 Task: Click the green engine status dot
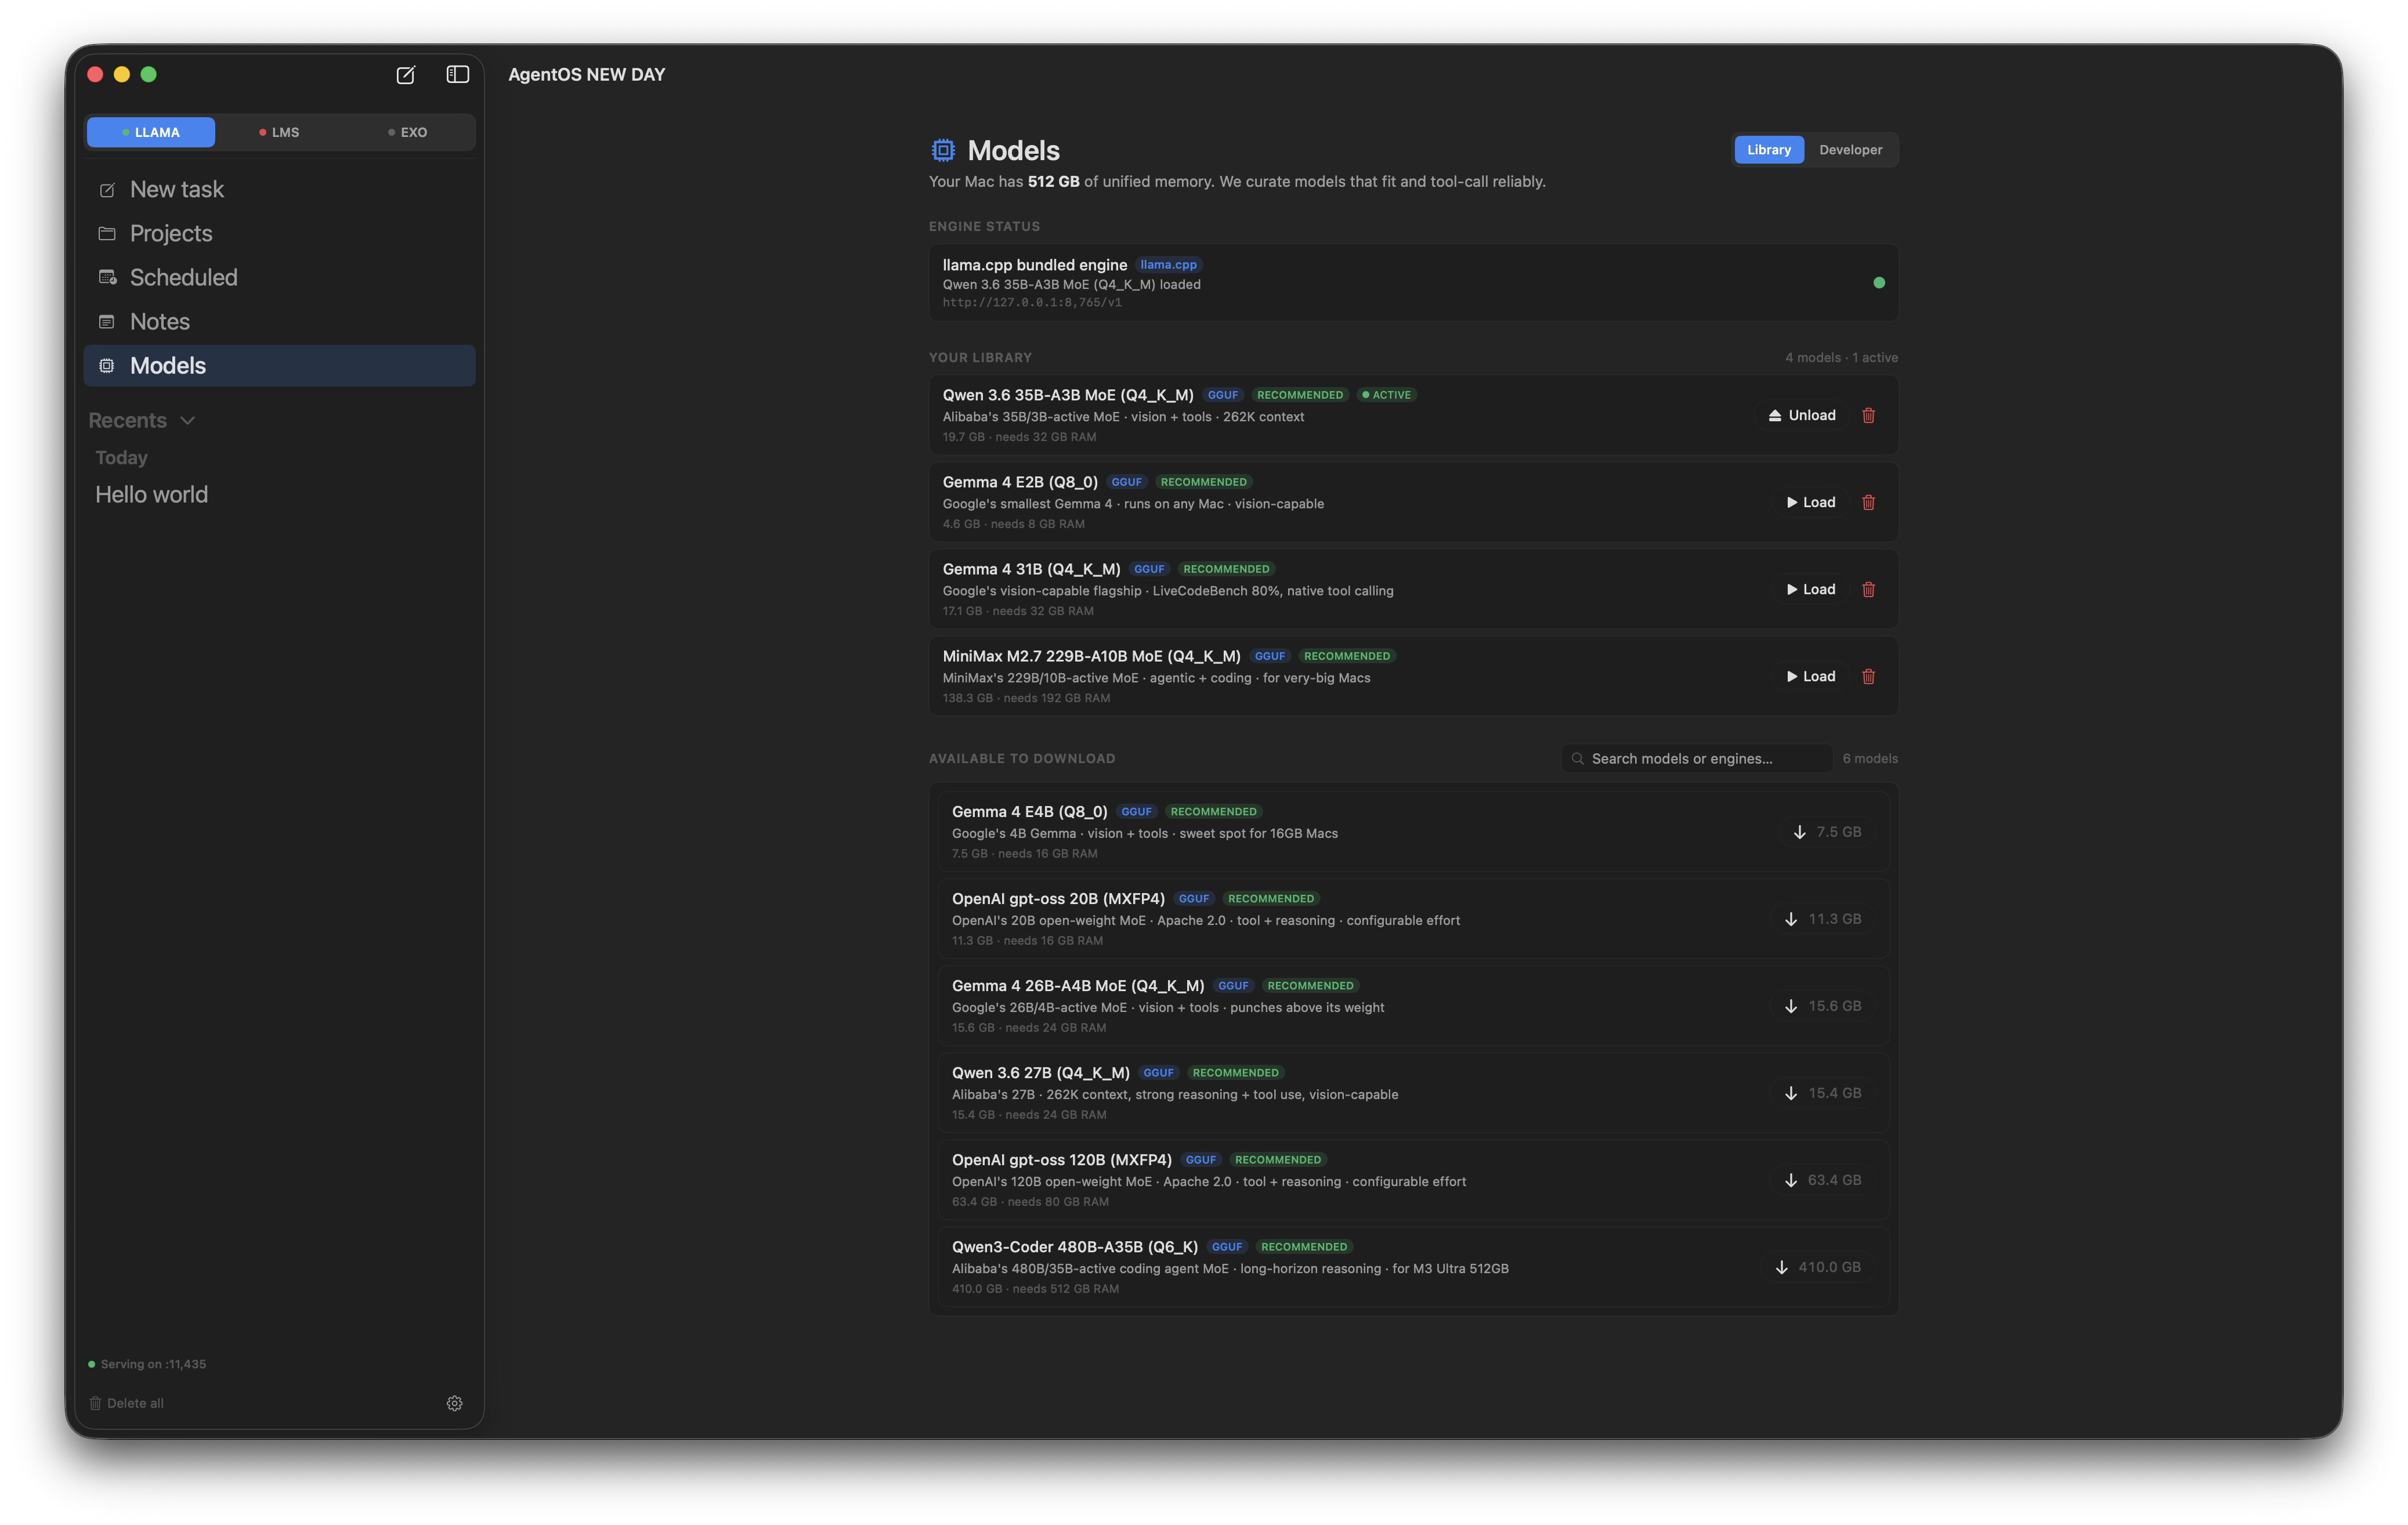1879,283
